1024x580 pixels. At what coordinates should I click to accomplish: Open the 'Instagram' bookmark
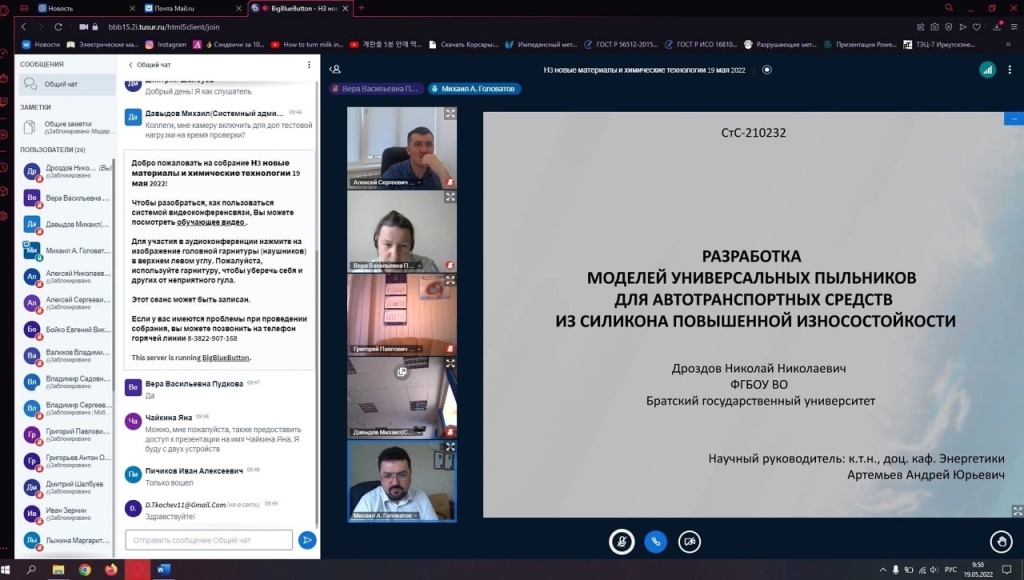pos(166,44)
